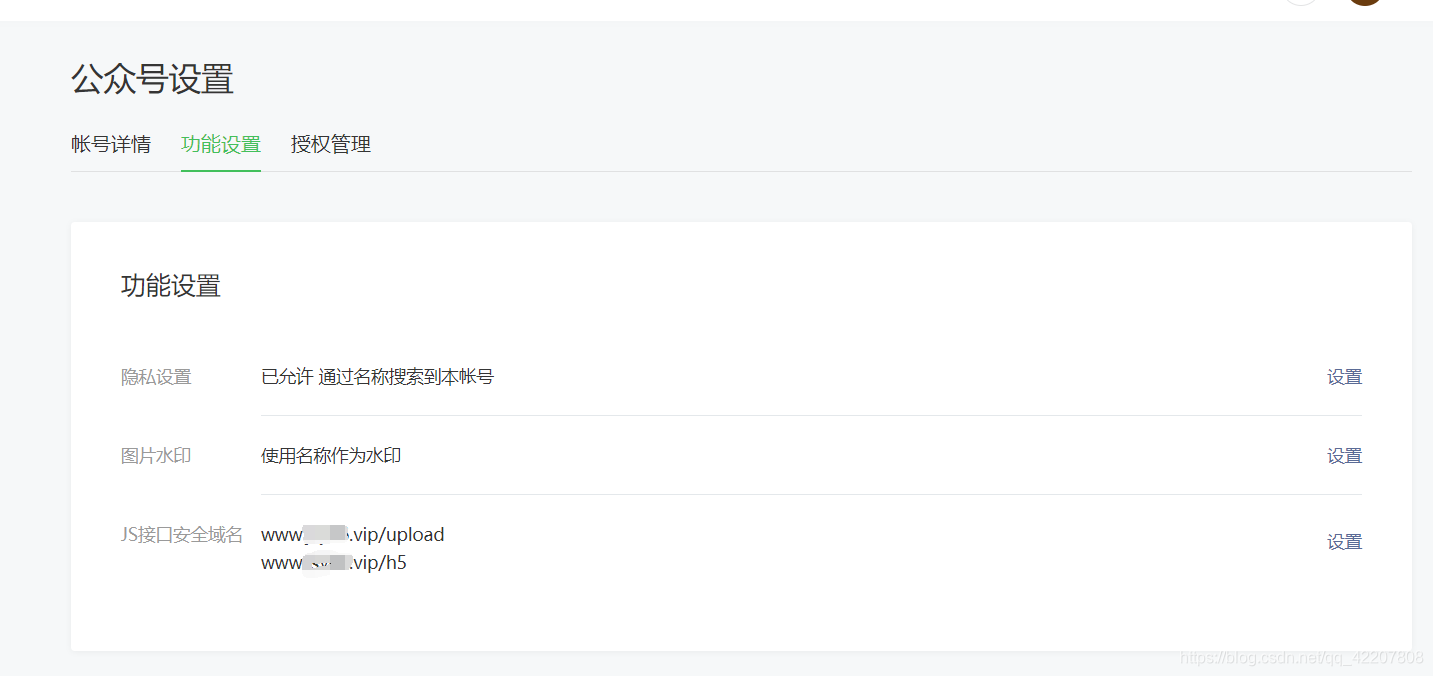Switch to the 授权管理 tab
Screen dimensions: 1433x676
pos(330,144)
